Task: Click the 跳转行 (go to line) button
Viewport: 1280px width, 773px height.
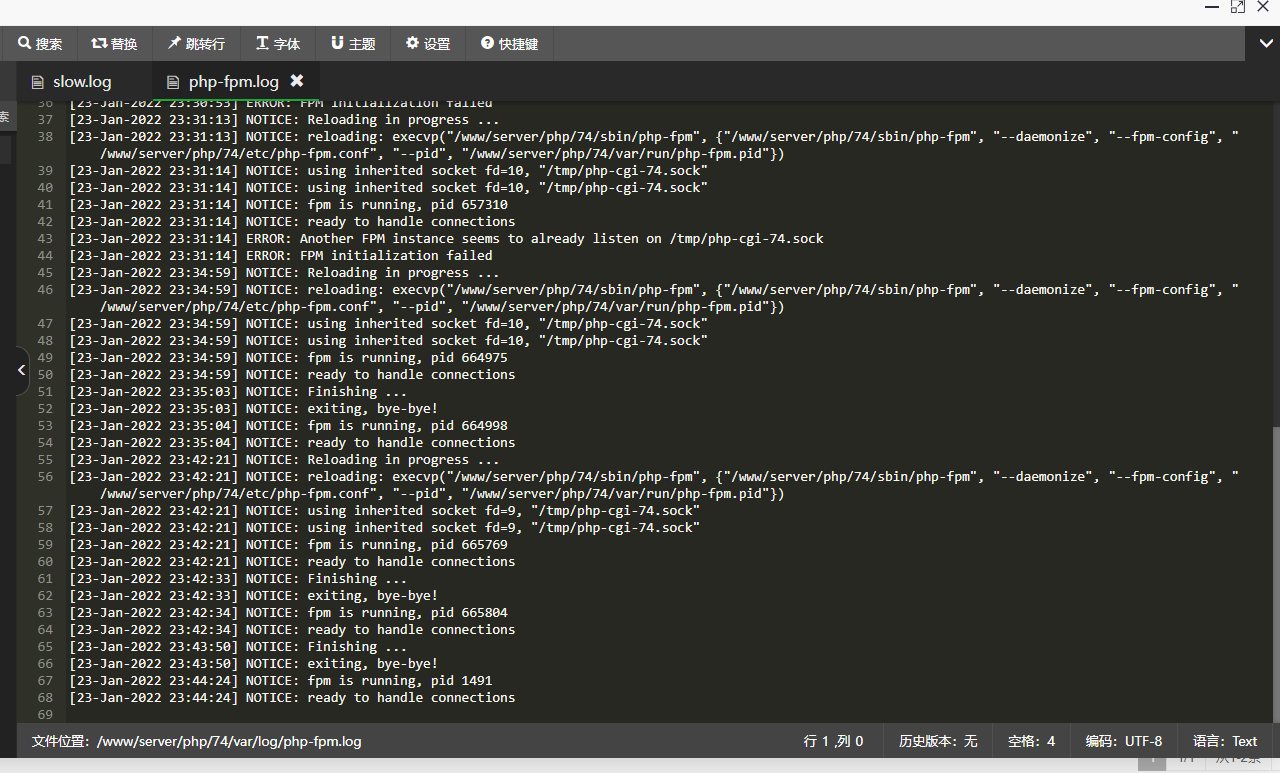Action: (196, 44)
